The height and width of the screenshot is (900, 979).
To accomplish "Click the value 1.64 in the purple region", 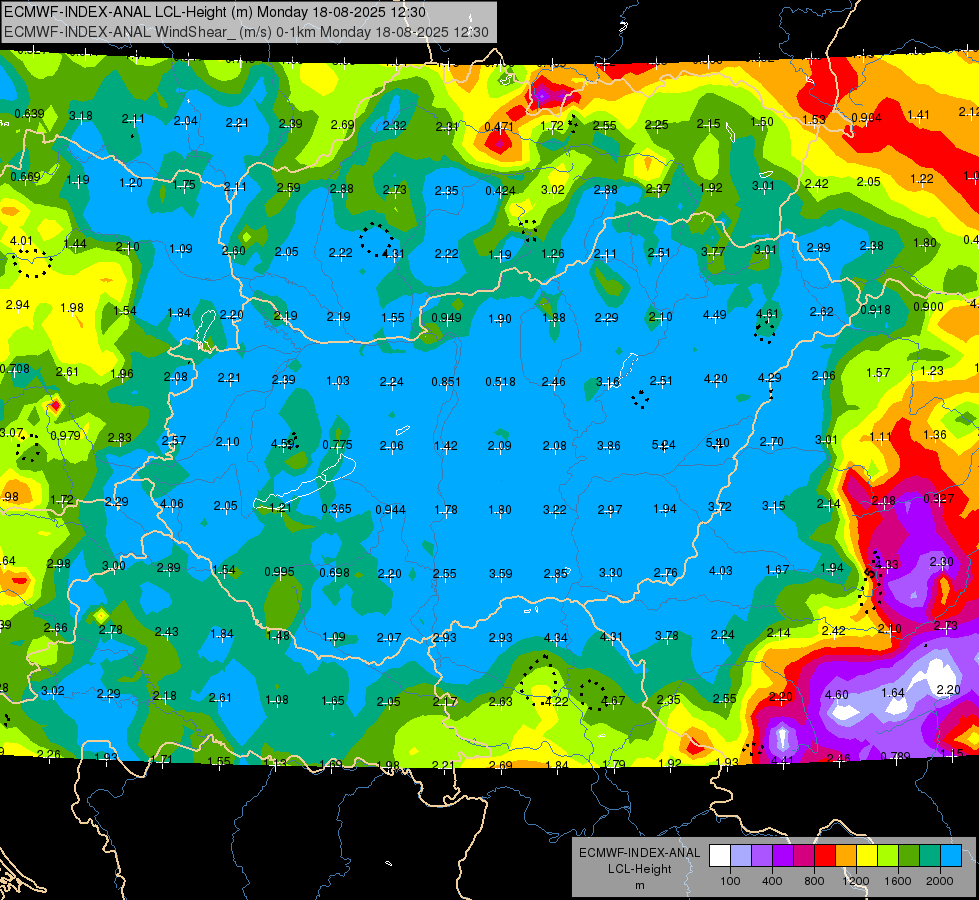I will click(x=893, y=693).
